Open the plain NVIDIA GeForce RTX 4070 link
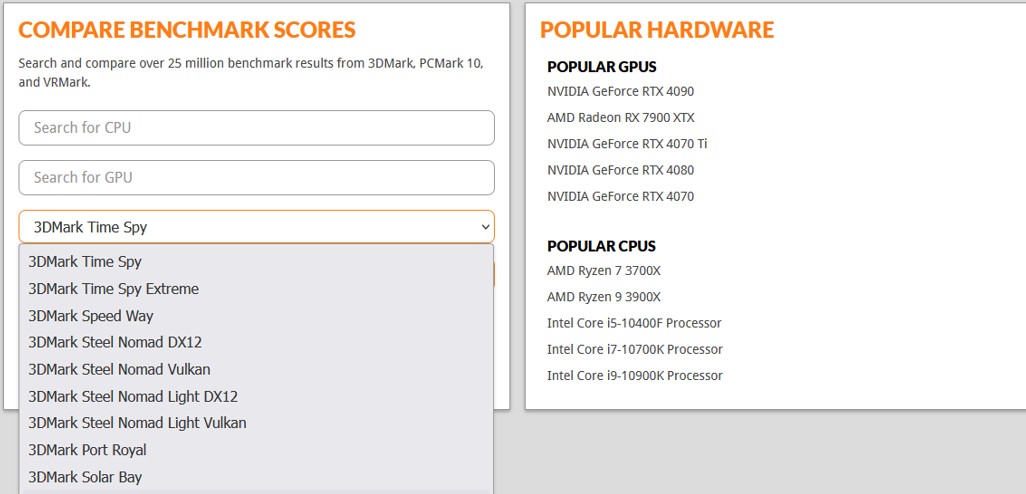The width and height of the screenshot is (1026, 494). click(x=620, y=196)
